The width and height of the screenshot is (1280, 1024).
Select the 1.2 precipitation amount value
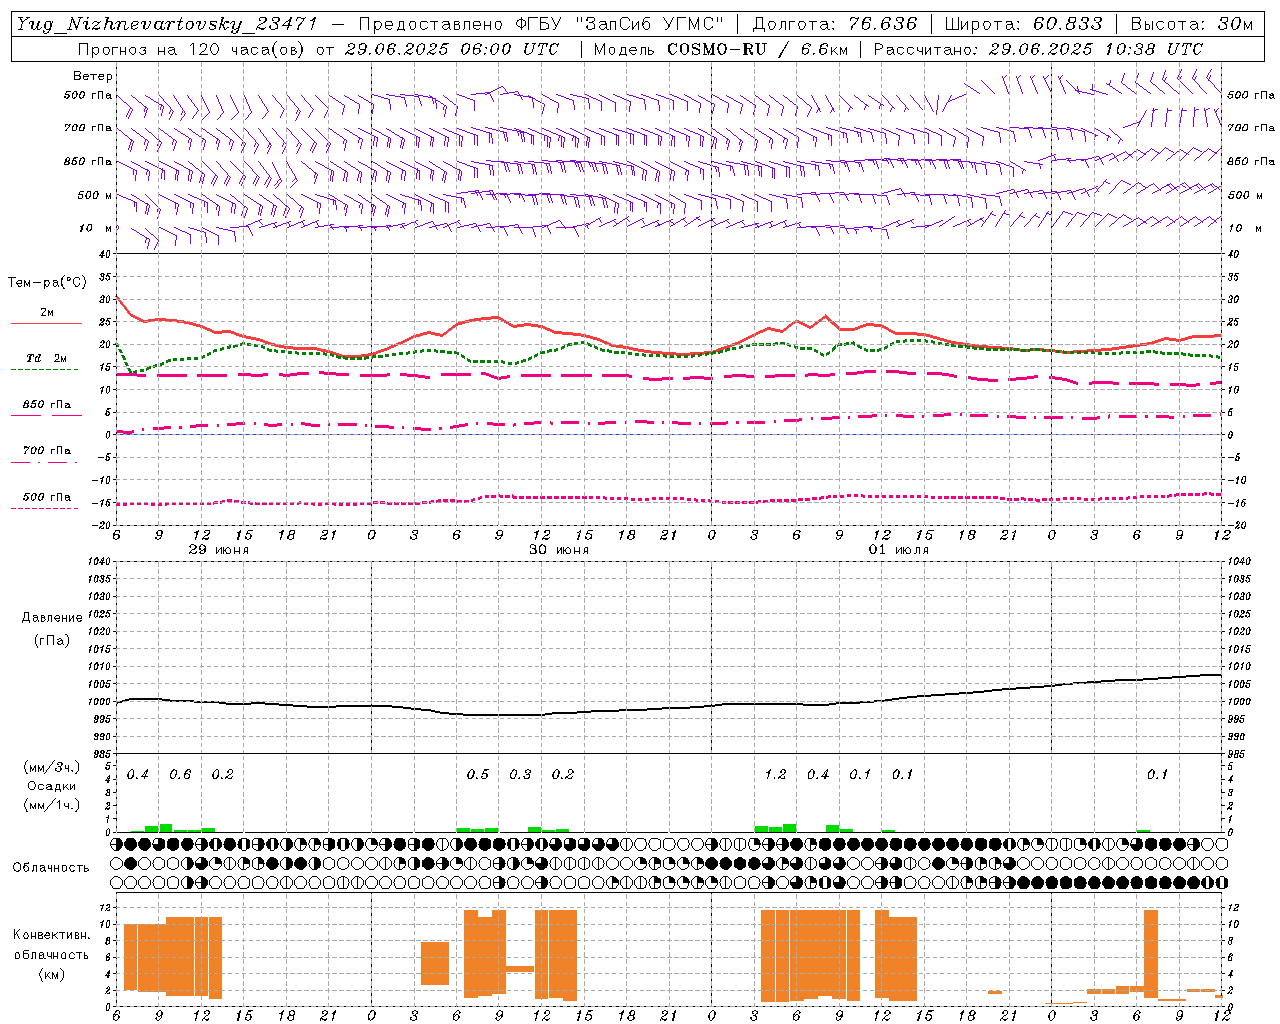click(775, 774)
